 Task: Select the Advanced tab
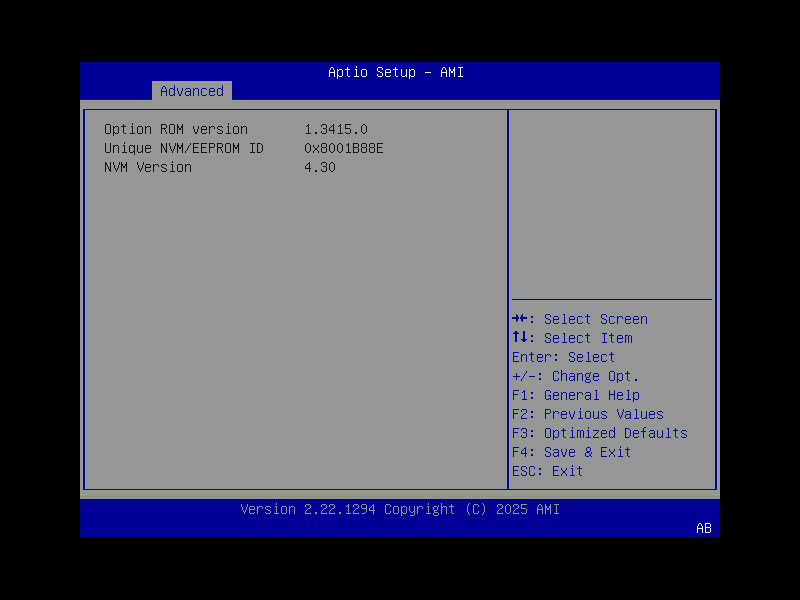(x=191, y=91)
